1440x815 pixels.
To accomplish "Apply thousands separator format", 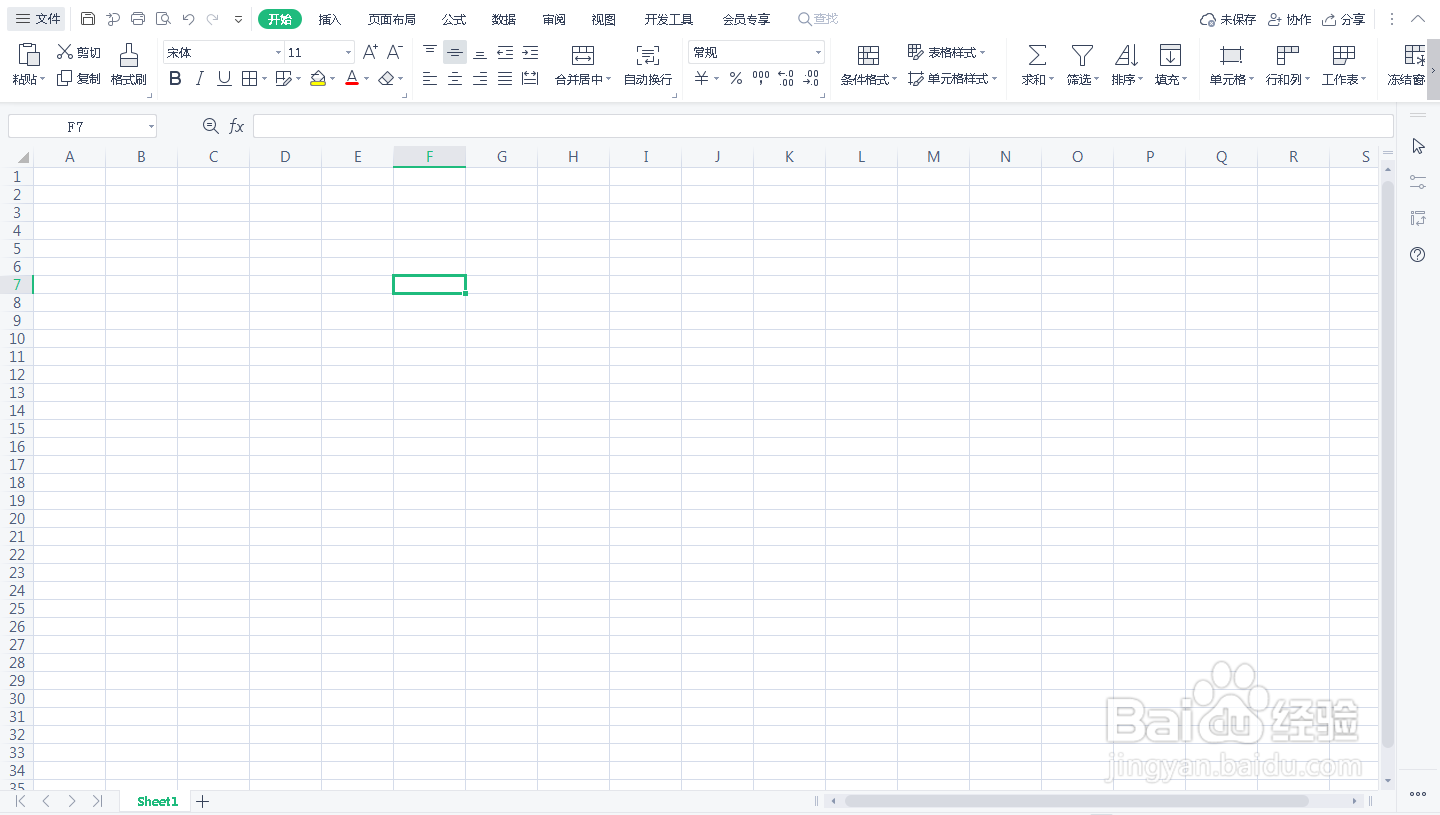I will pos(761,78).
